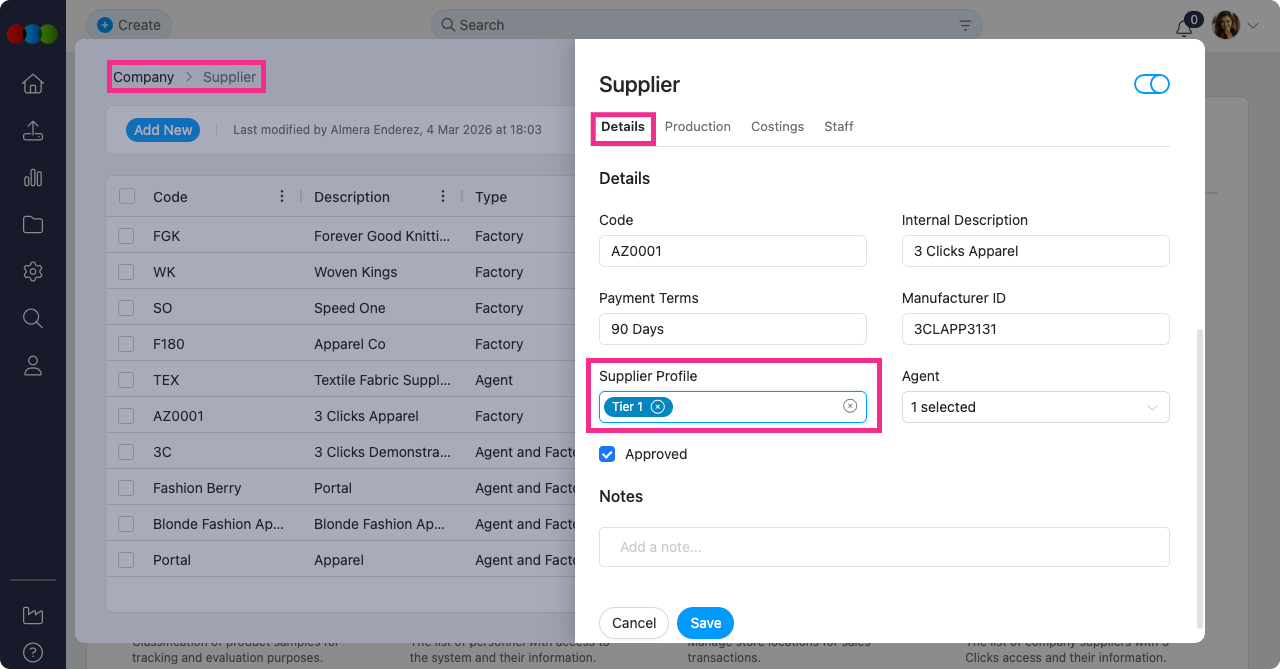Click the search filter icon
The height and width of the screenshot is (669, 1280).
click(965, 25)
